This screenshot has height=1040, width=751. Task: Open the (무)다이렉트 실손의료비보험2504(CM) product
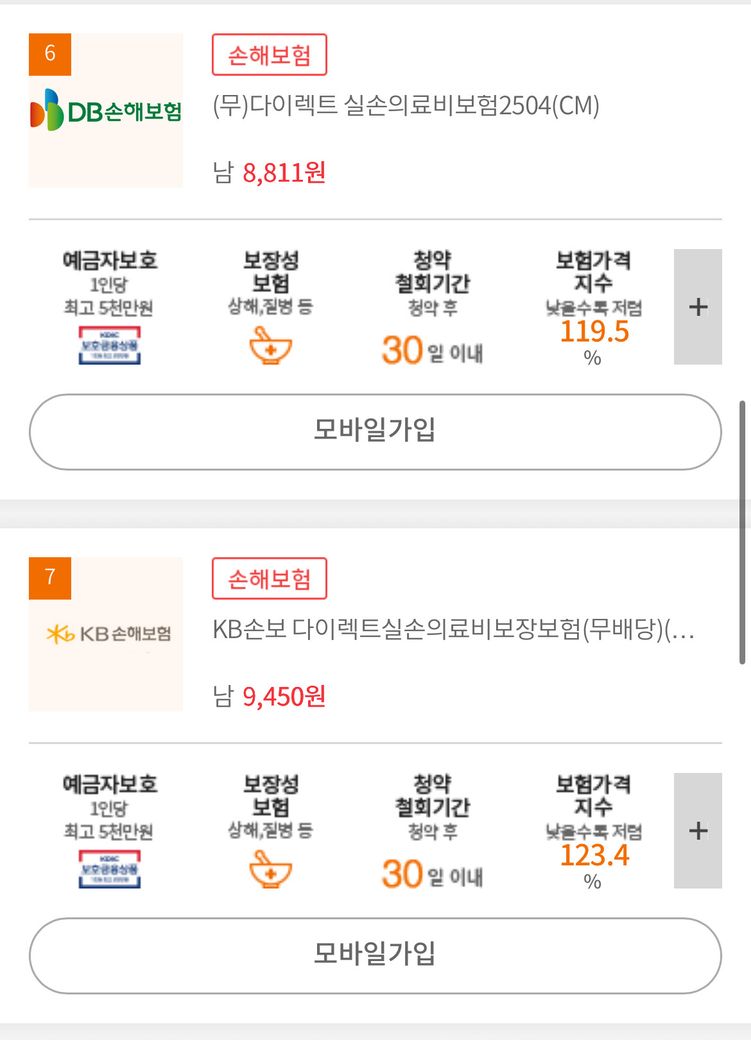(406, 106)
